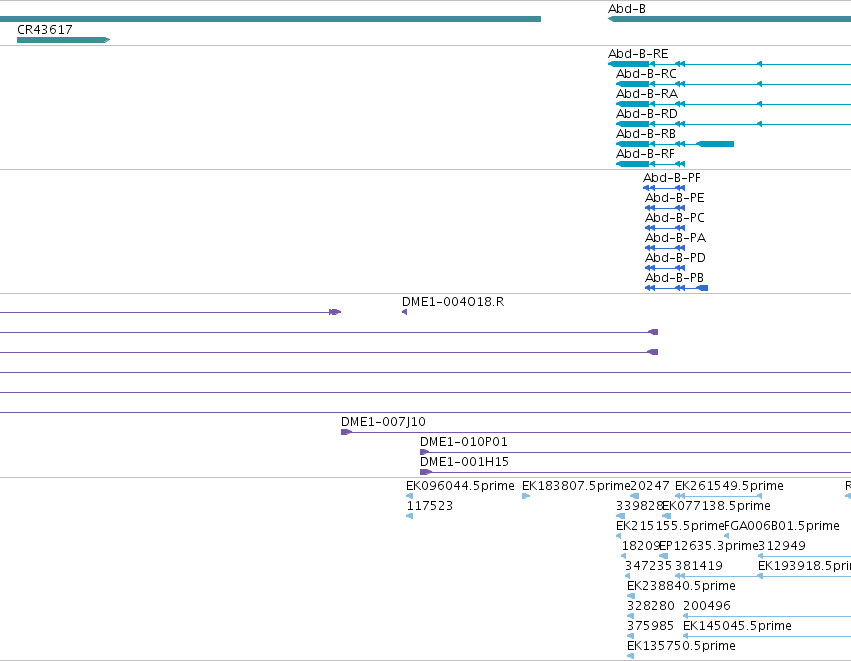
Task: Click the EK238840.5prime EST label
Action: [681, 587]
